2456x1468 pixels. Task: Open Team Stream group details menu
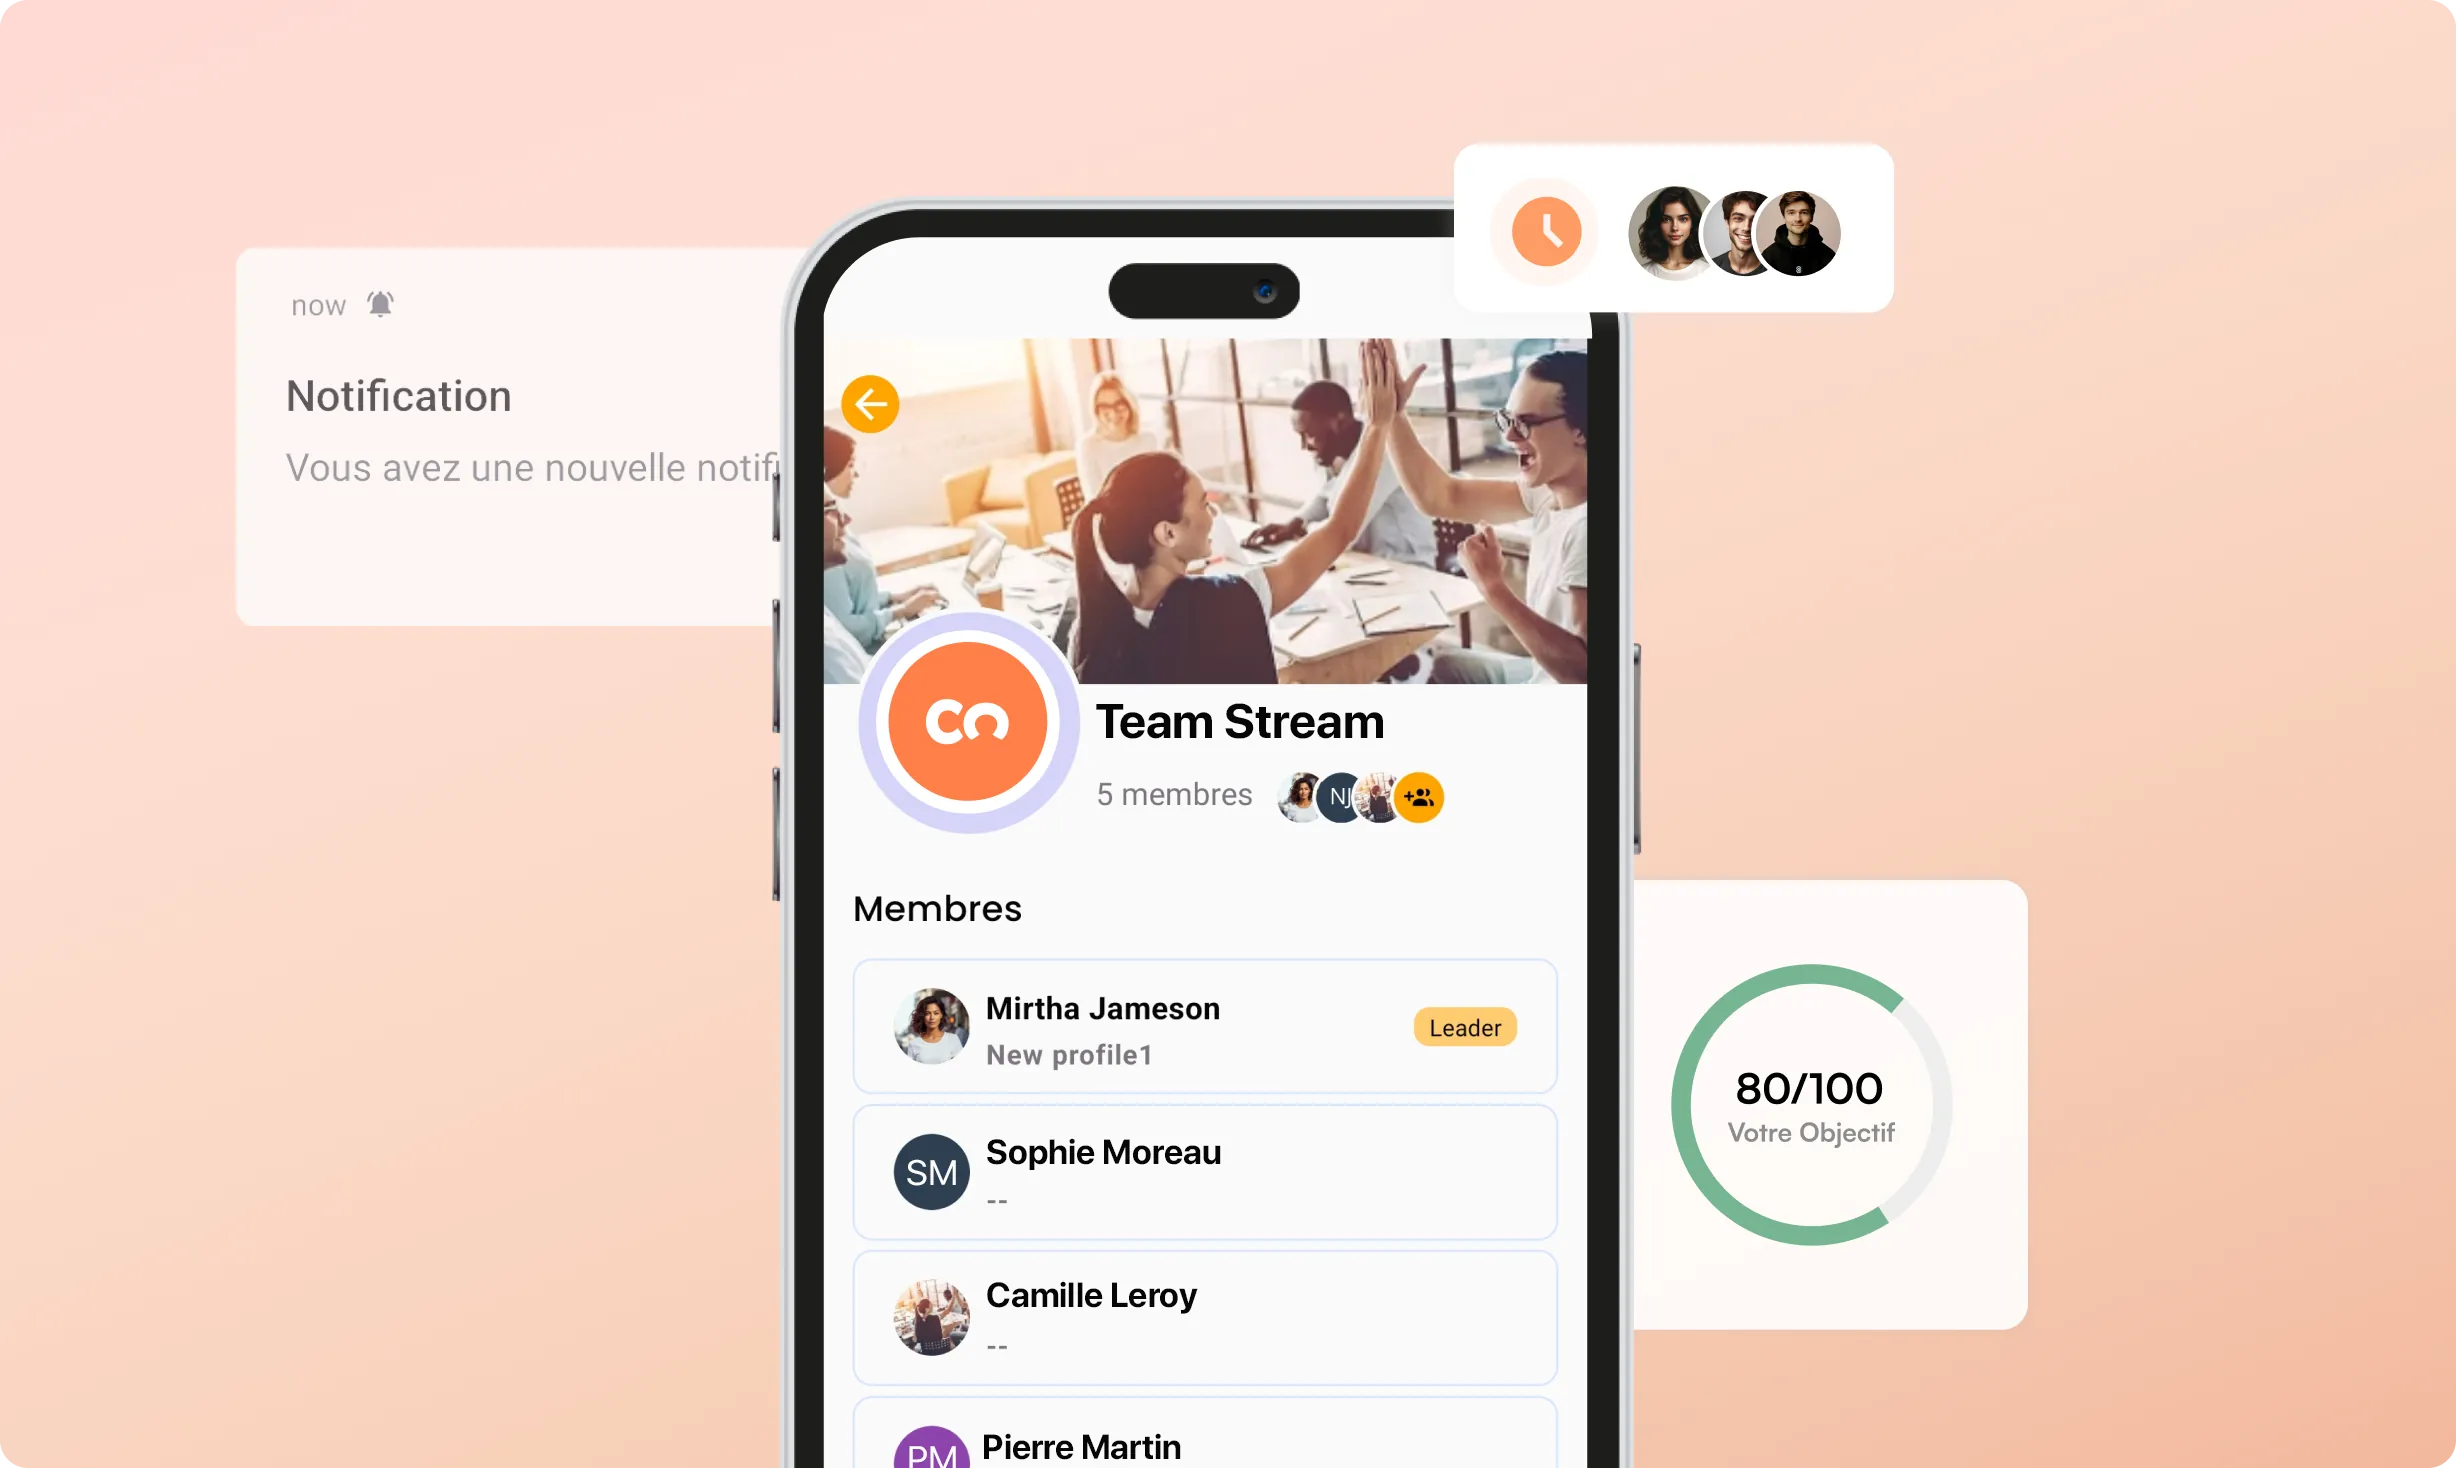(x=1240, y=720)
